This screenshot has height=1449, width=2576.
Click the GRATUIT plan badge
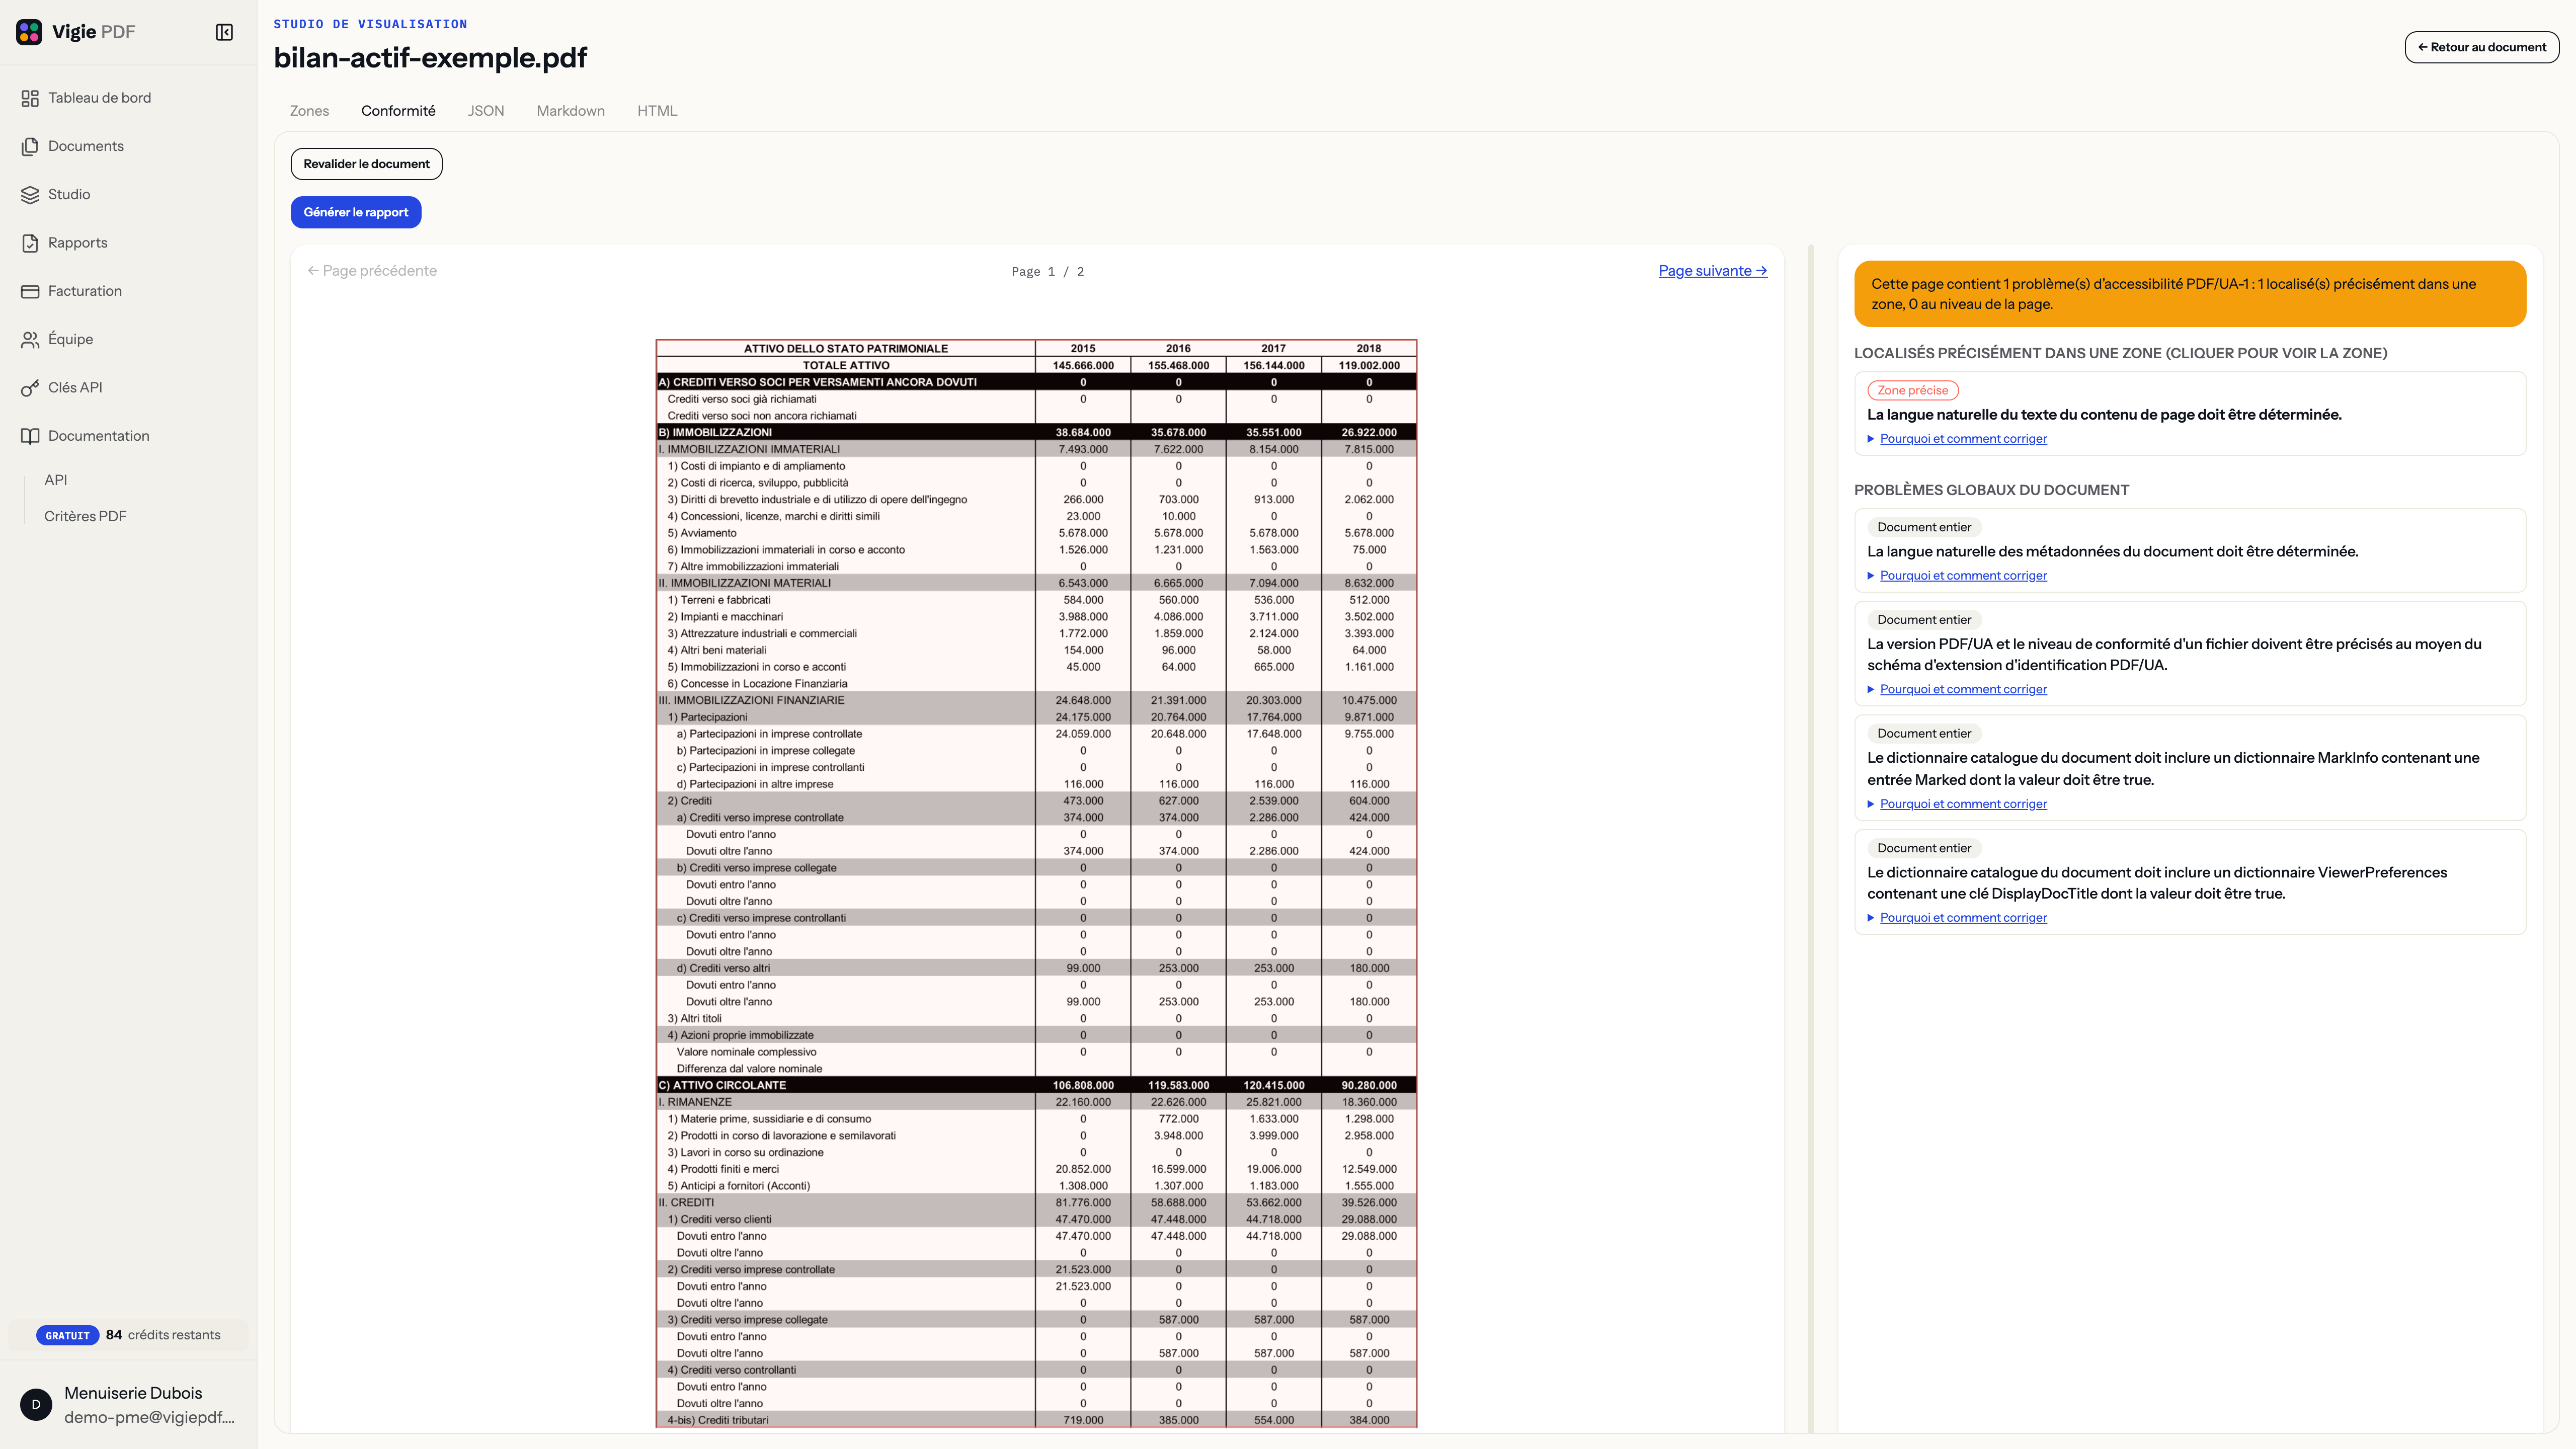click(67, 1336)
